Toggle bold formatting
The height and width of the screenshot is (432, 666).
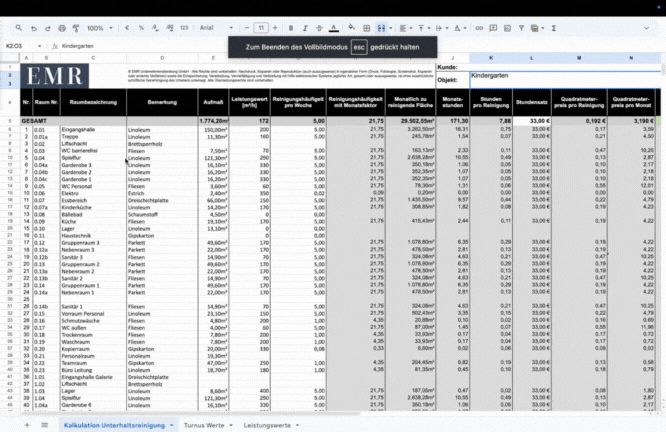291,28
